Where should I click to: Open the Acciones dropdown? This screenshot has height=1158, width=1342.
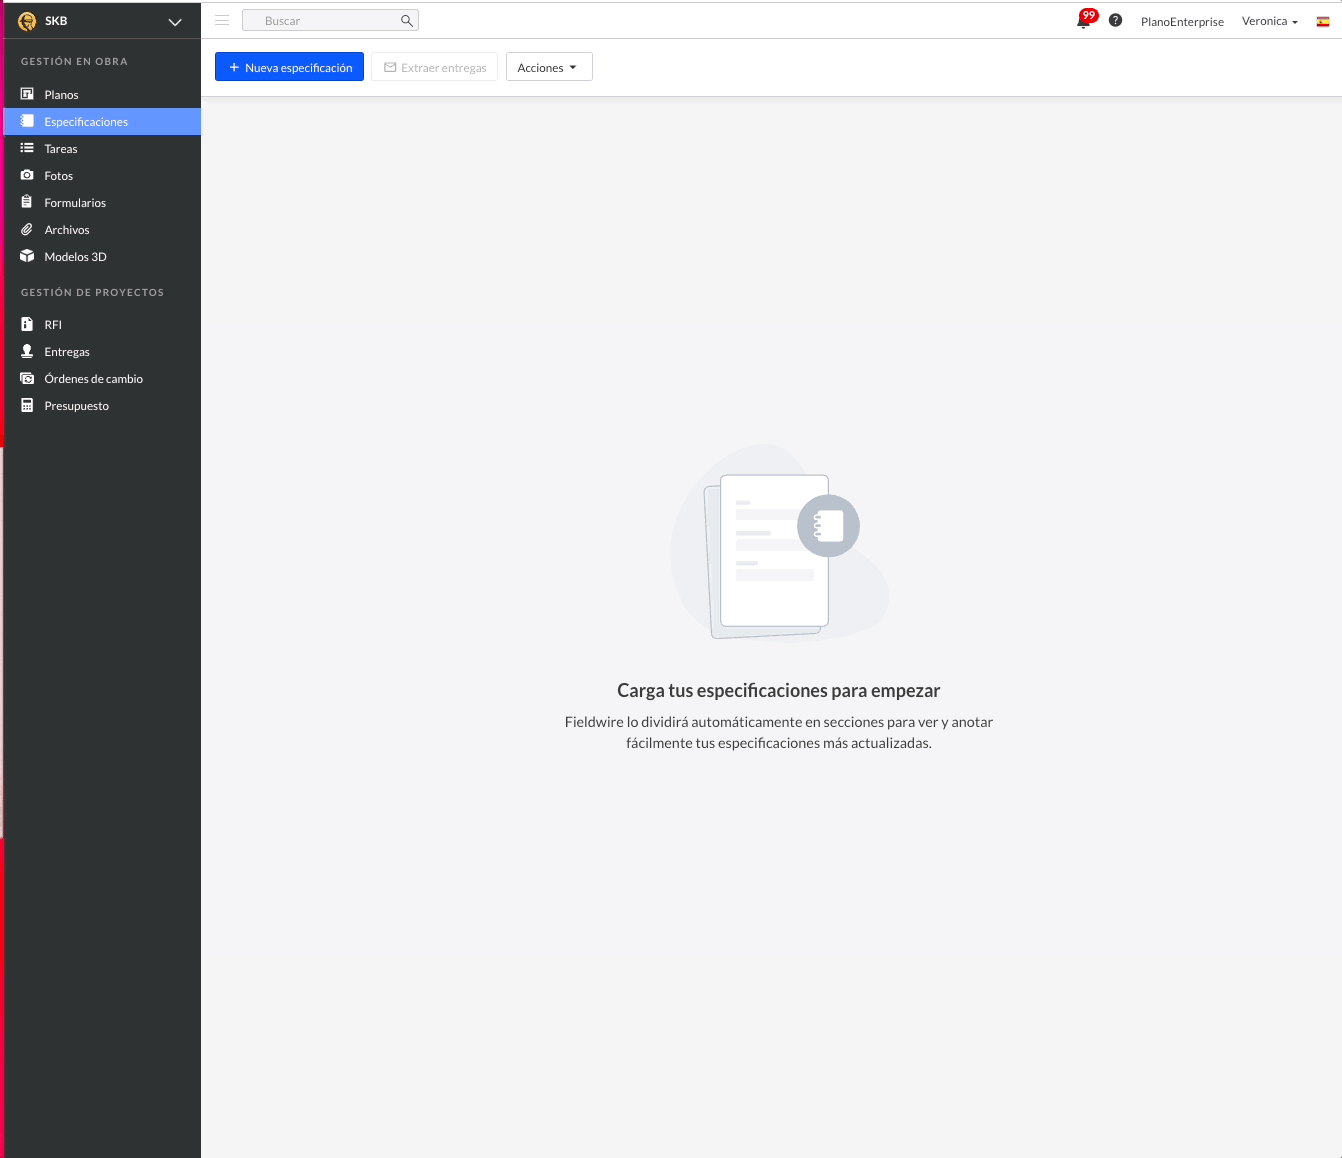(x=548, y=67)
